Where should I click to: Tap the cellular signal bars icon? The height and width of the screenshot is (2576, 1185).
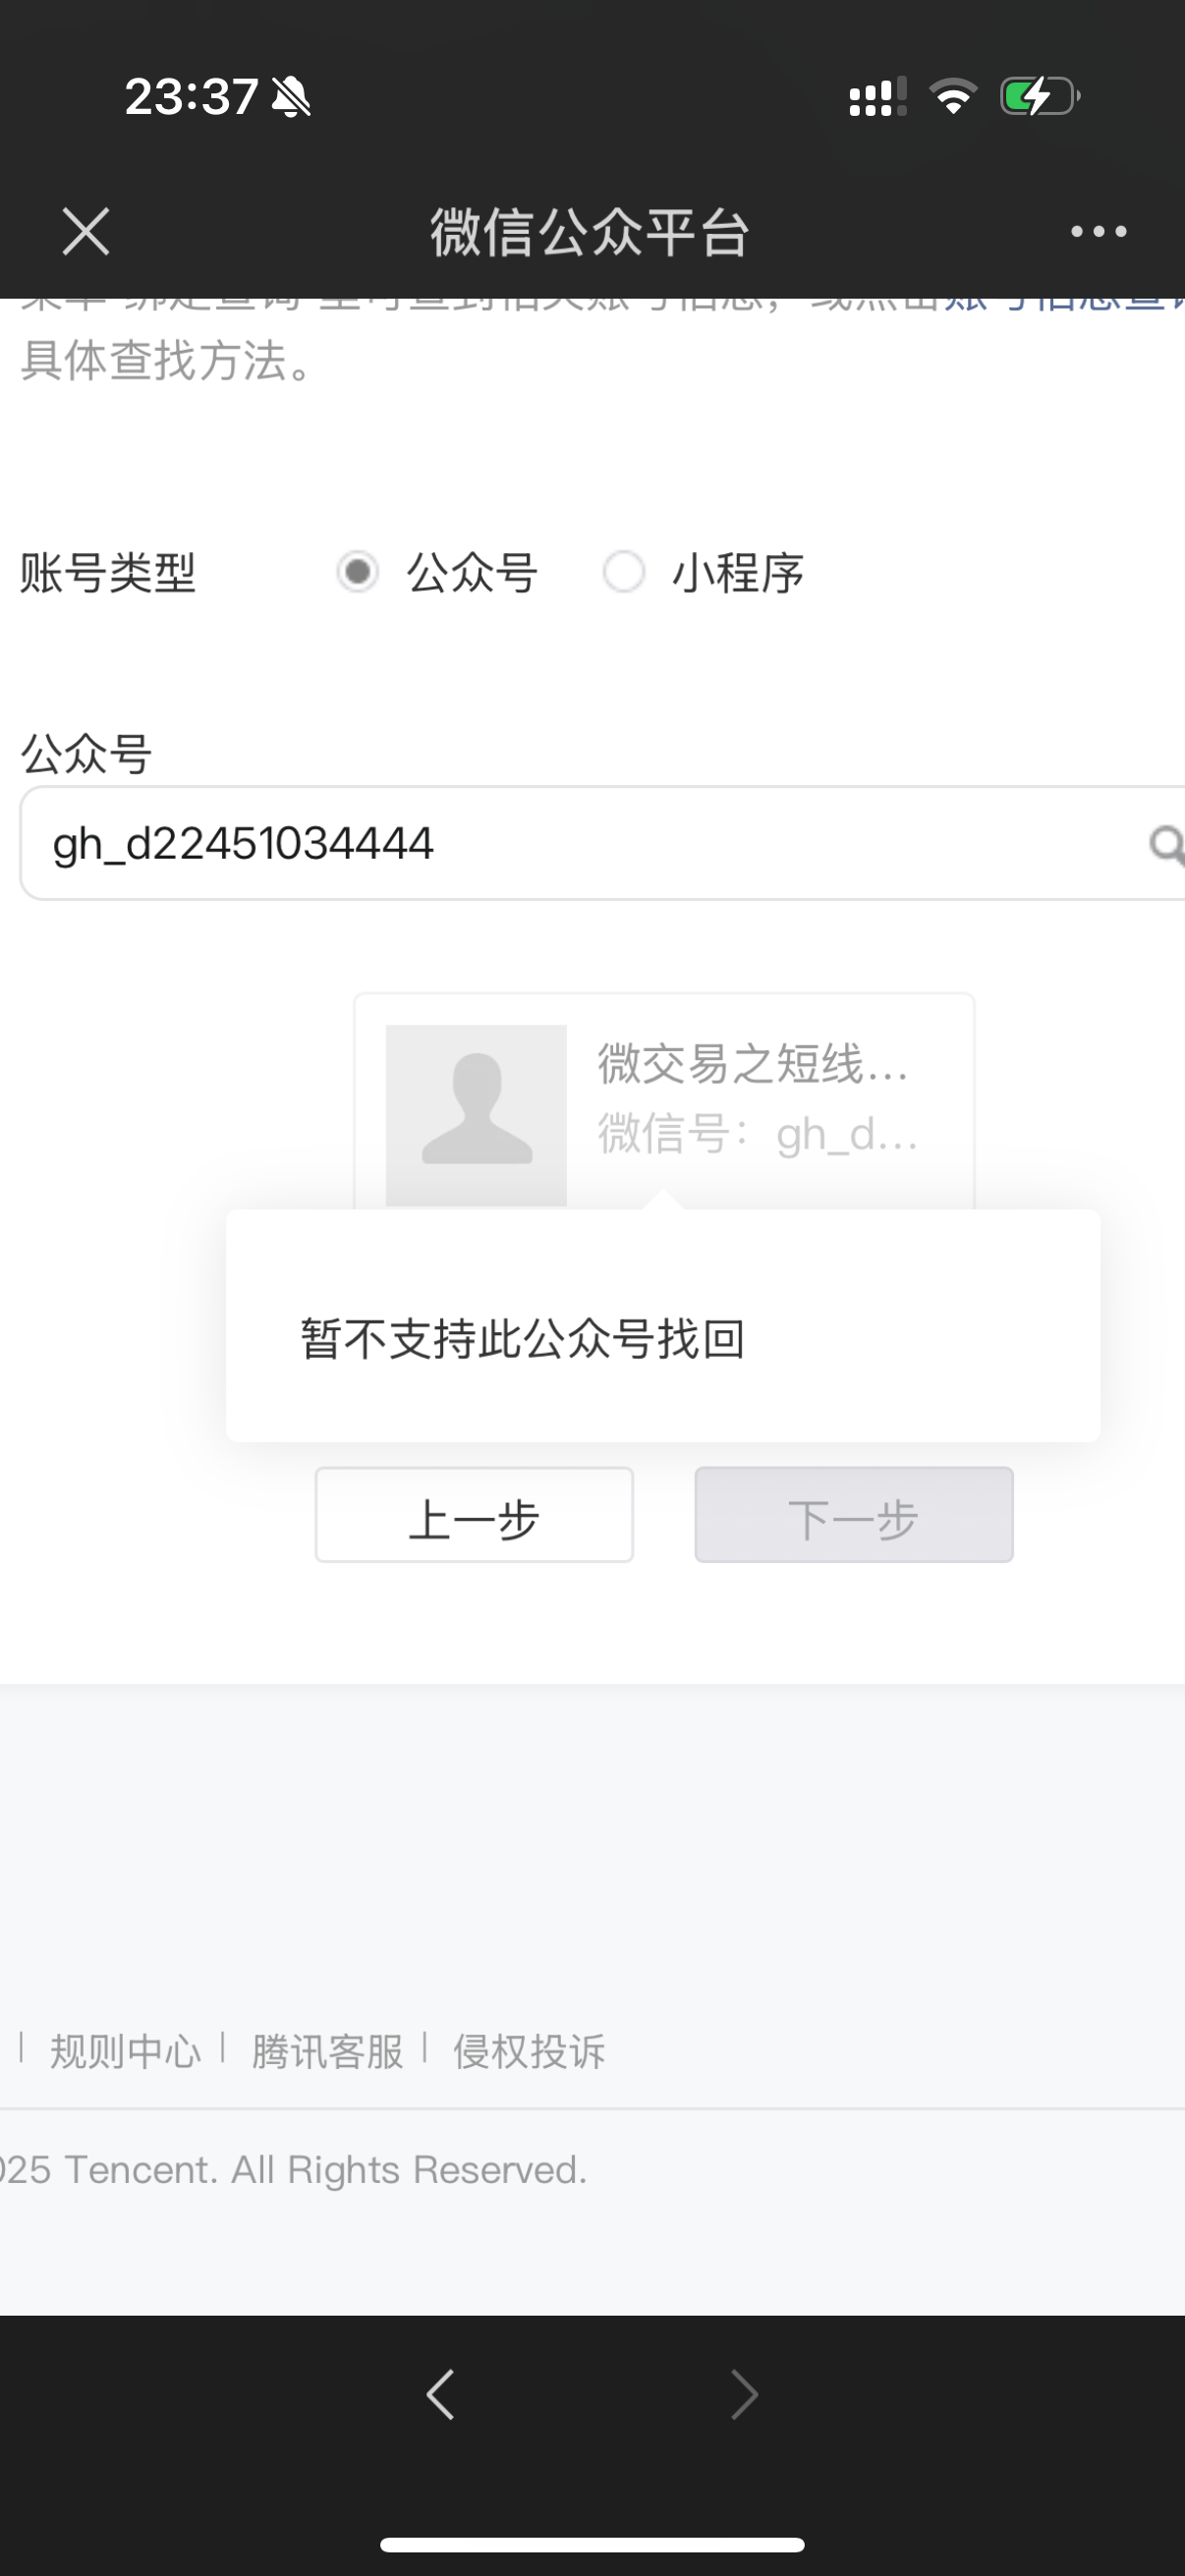point(878,97)
